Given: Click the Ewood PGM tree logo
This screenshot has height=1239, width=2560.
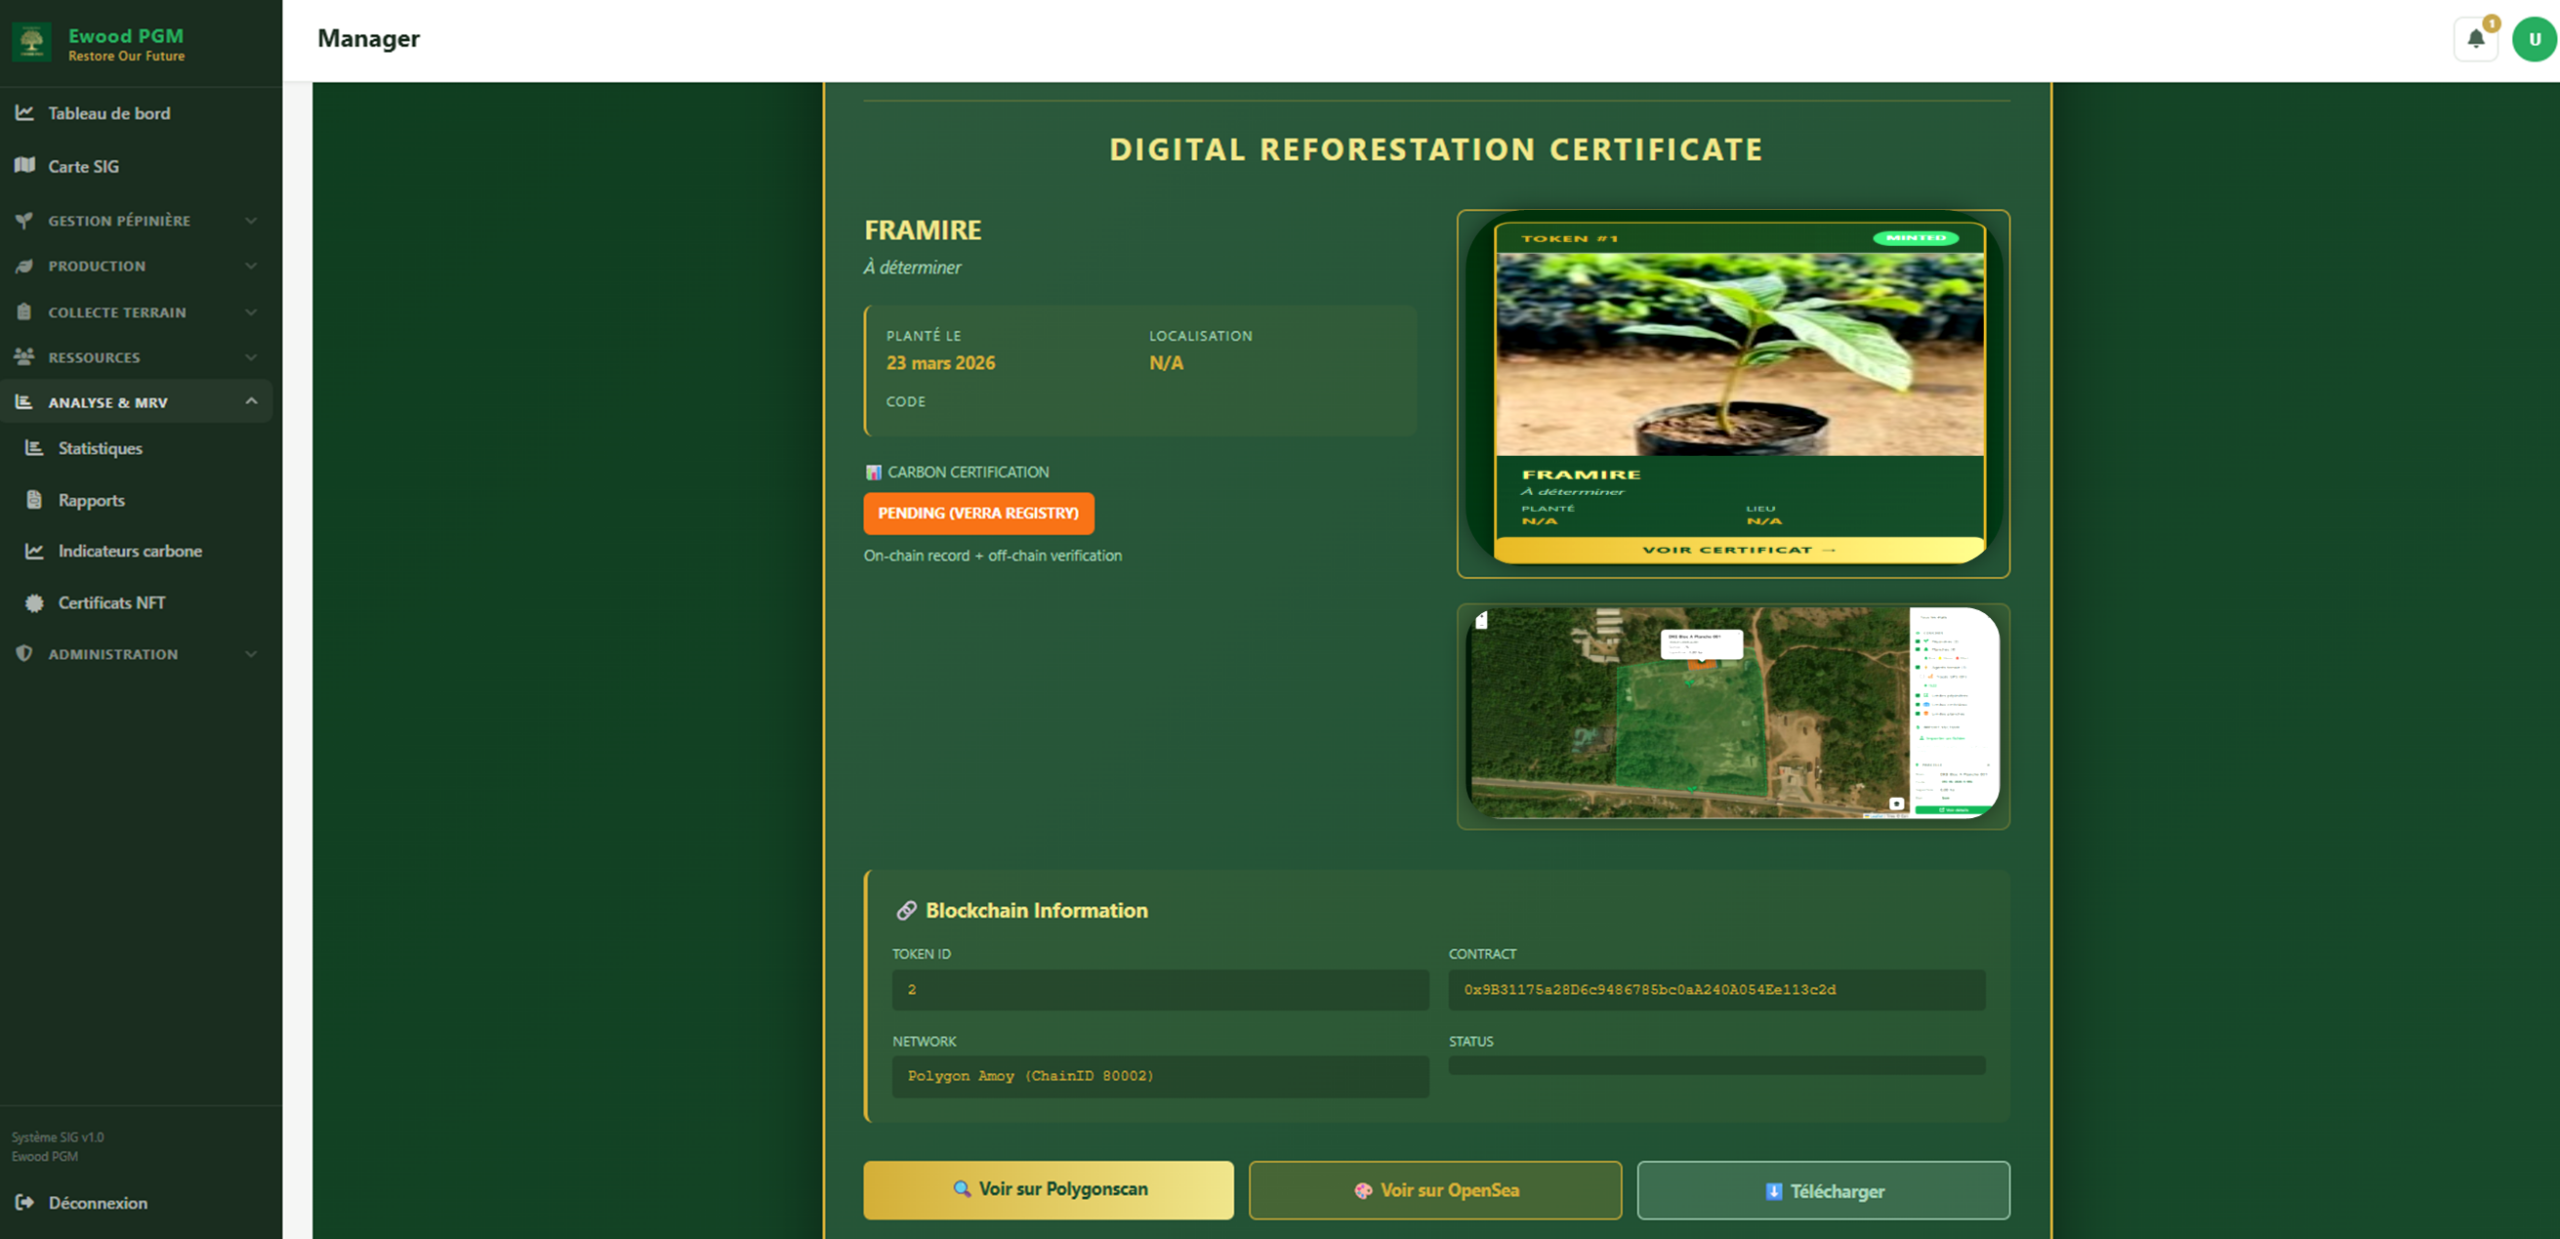Looking at the screenshot, I should pos(31,42).
